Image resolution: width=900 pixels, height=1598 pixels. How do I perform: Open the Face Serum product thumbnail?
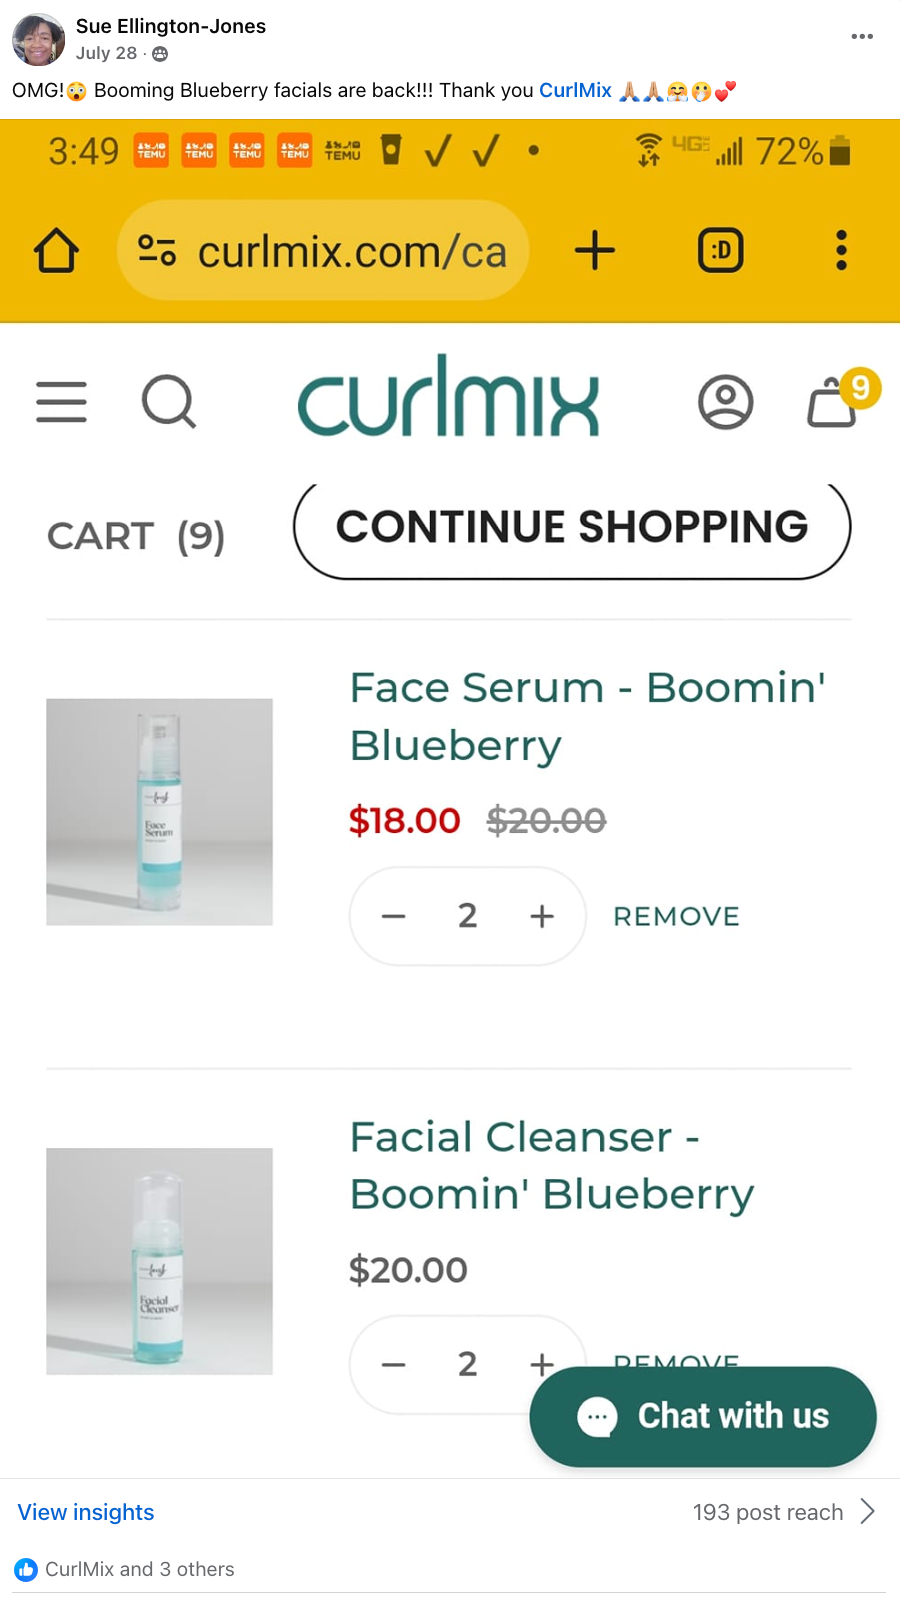click(159, 812)
